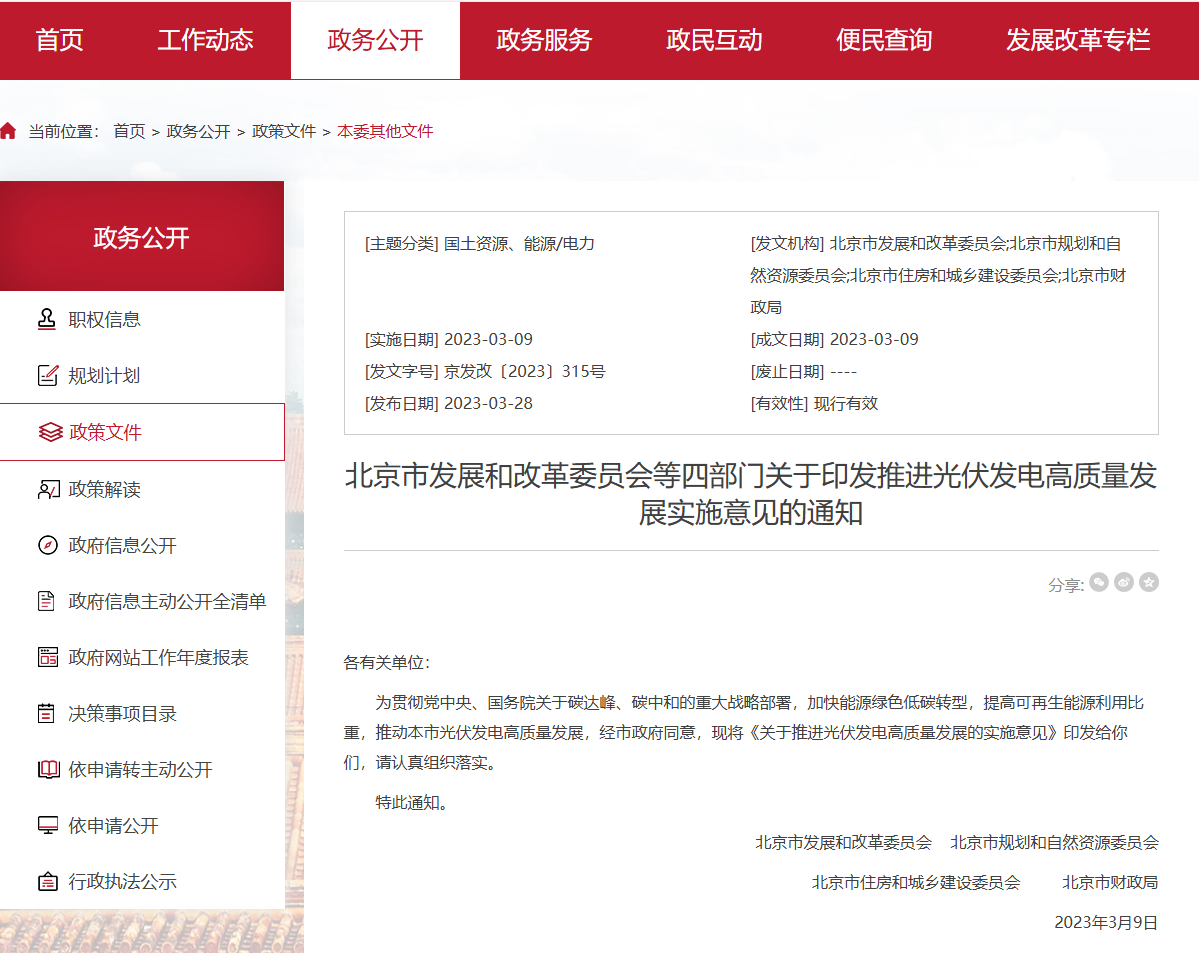The image size is (1199, 953).
Task: Select 政策解读 in the sidebar
Action: pyautogui.click(x=104, y=489)
